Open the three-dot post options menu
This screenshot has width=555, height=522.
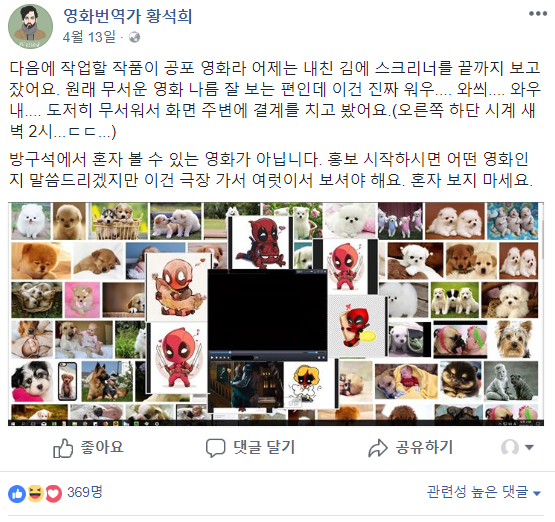[538, 14]
